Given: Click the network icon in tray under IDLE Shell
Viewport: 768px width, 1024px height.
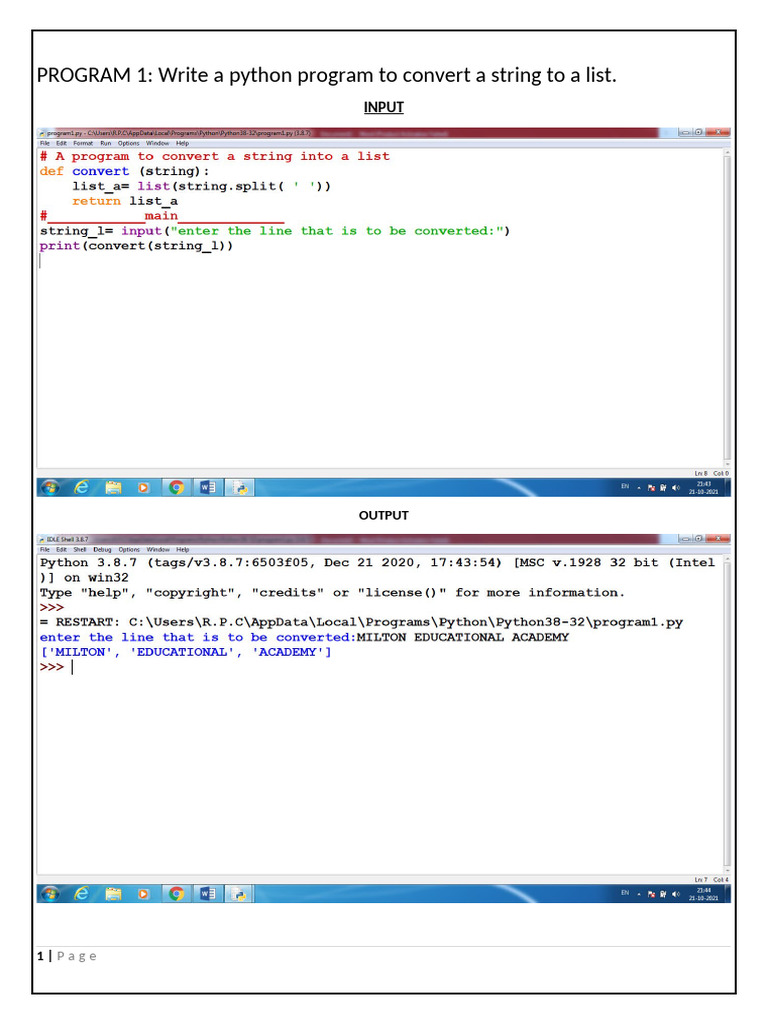Looking at the screenshot, I should 663,893.
